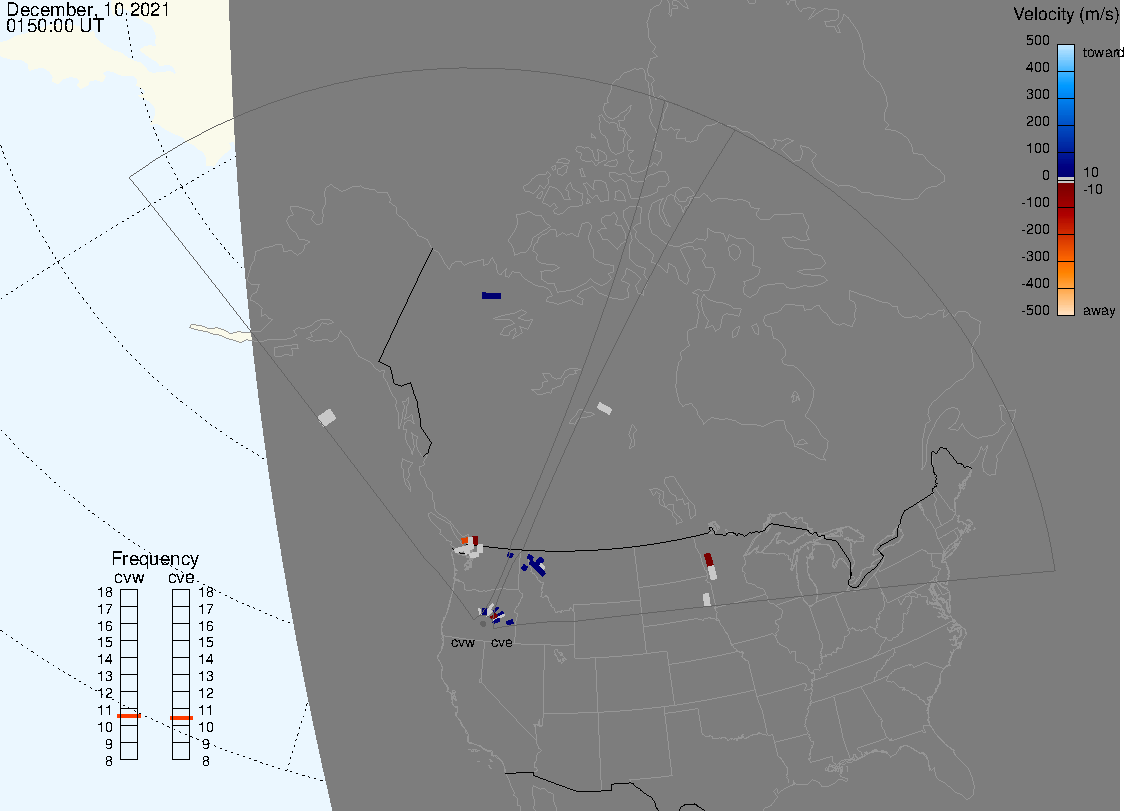Click the gray scatter cell off Alaska coast
1124x811 pixels.
(x=327, y=417)
